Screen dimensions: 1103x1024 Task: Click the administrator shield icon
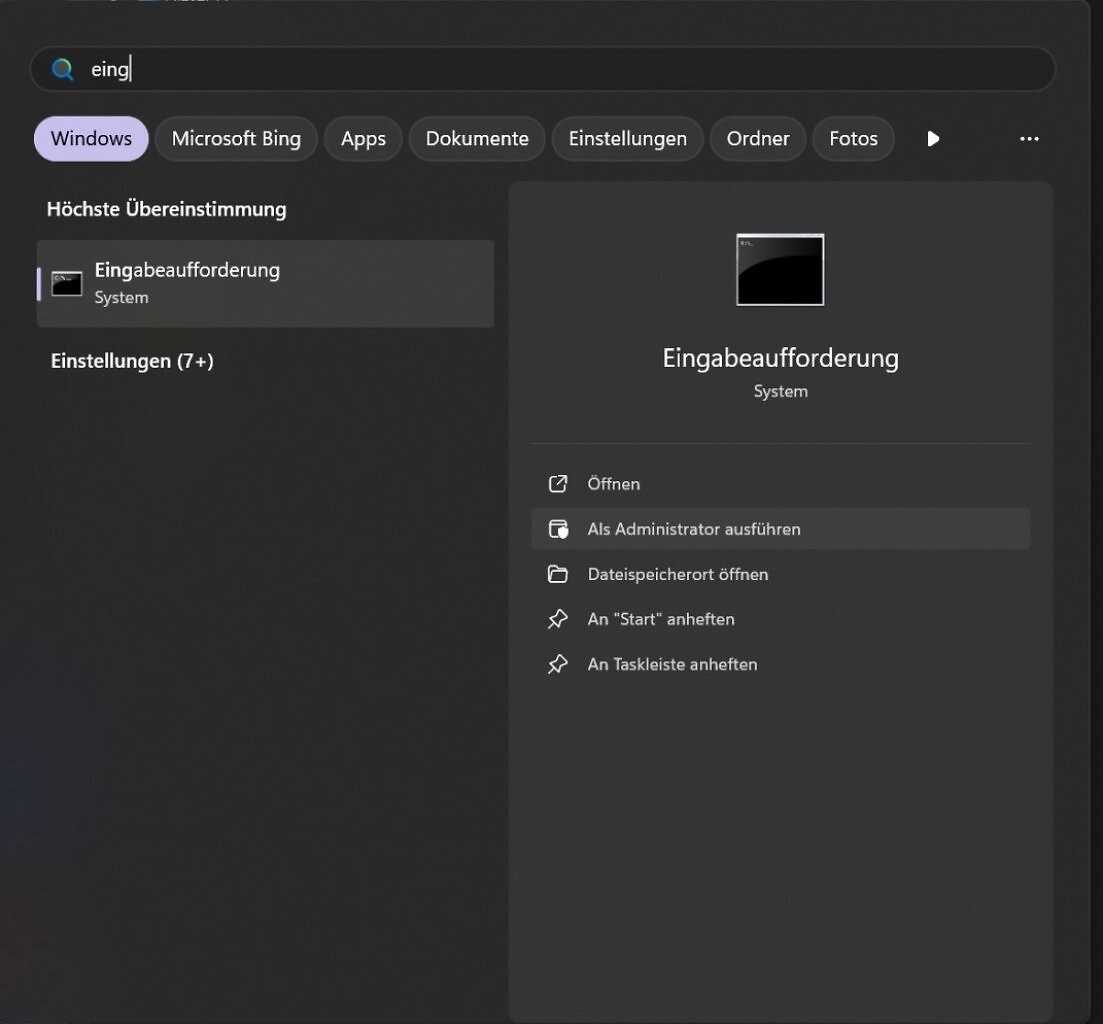point(558,529)
